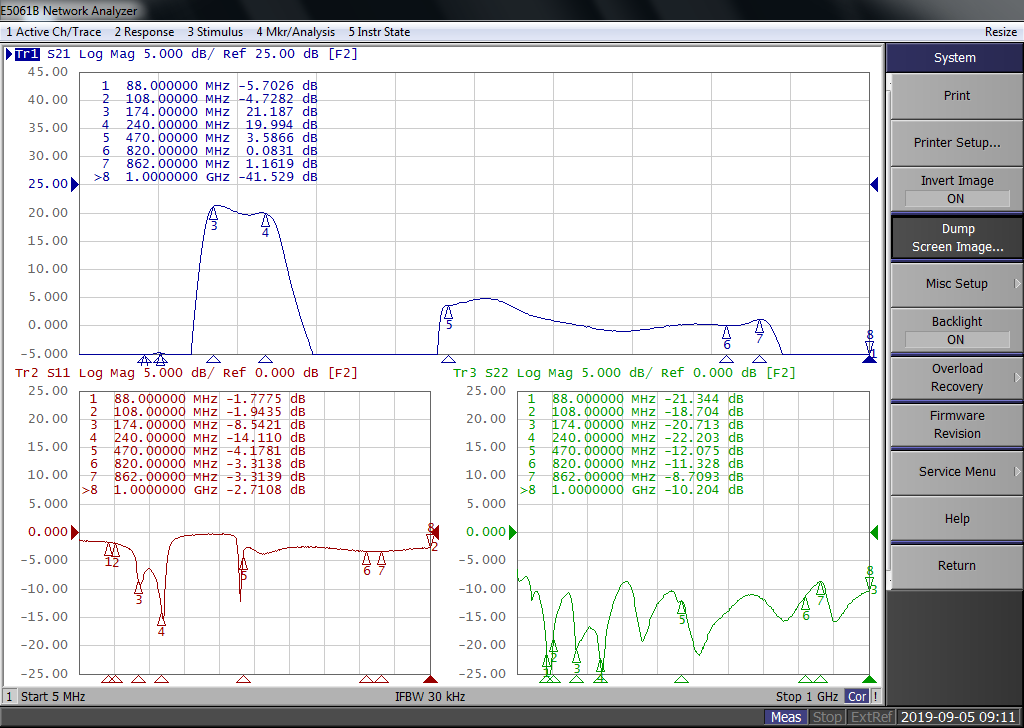Click the blue right-side reference marker of Tr1
The width and height of the screenshot is (1024, 728).
[874, 185]
